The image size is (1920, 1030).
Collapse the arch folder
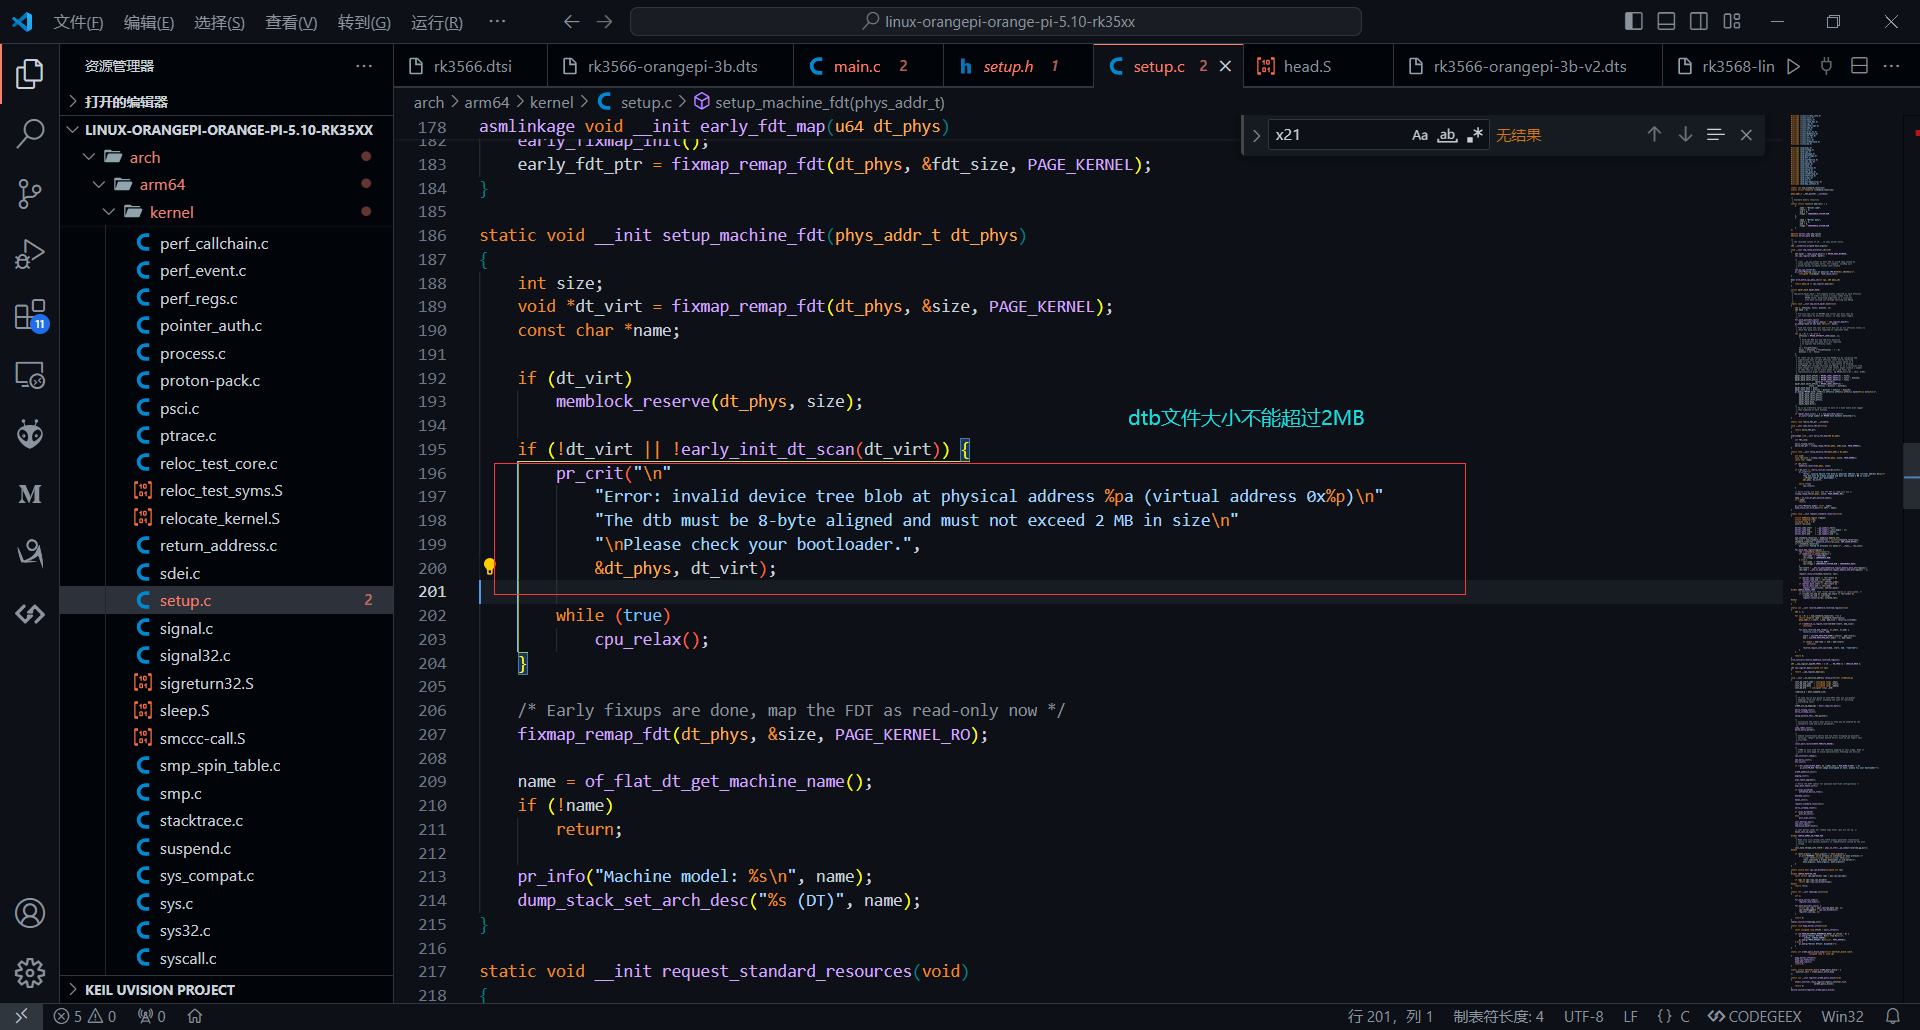[x=226, y=157]
